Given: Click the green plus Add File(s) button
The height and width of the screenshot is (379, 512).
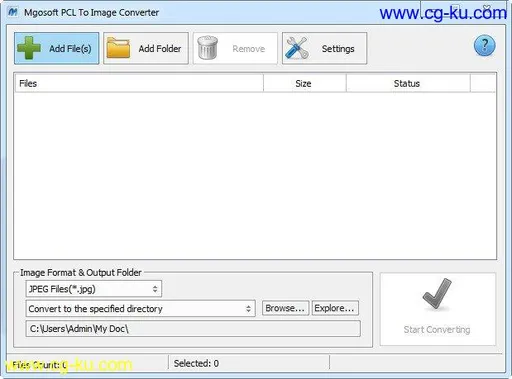Looking at the screenshot, I should tap(57, 48).
